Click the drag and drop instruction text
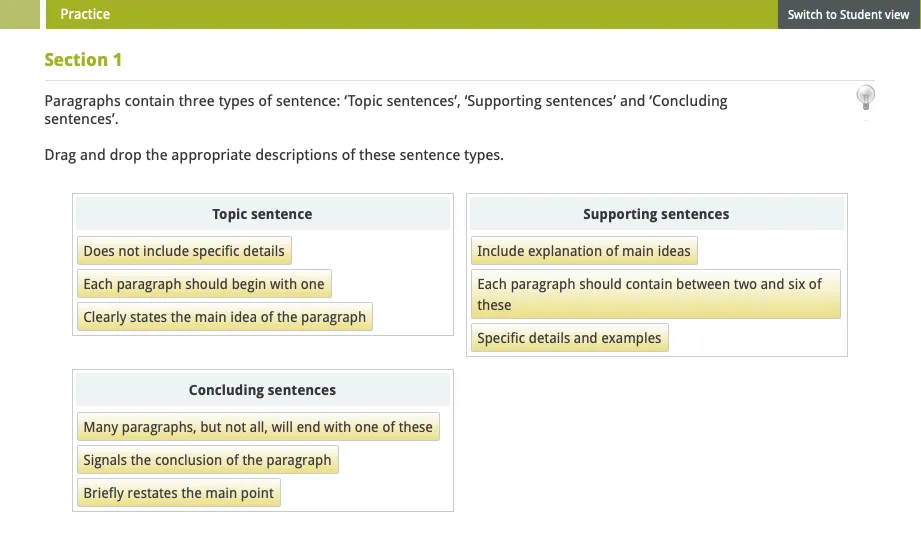 274,155
